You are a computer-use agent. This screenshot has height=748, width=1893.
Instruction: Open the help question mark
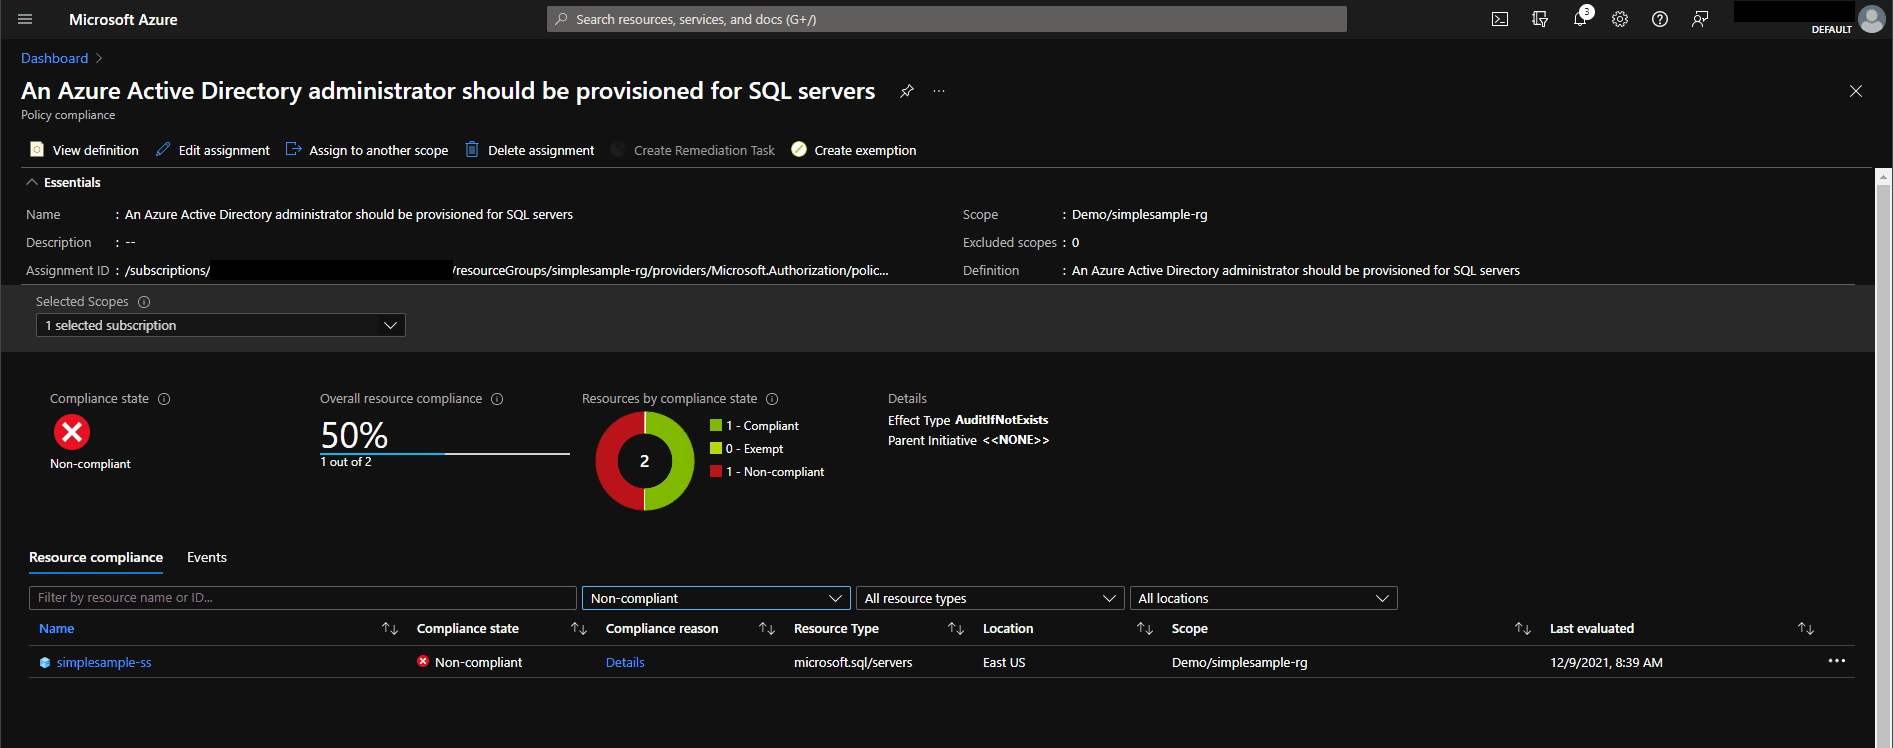click(1660, 19)
